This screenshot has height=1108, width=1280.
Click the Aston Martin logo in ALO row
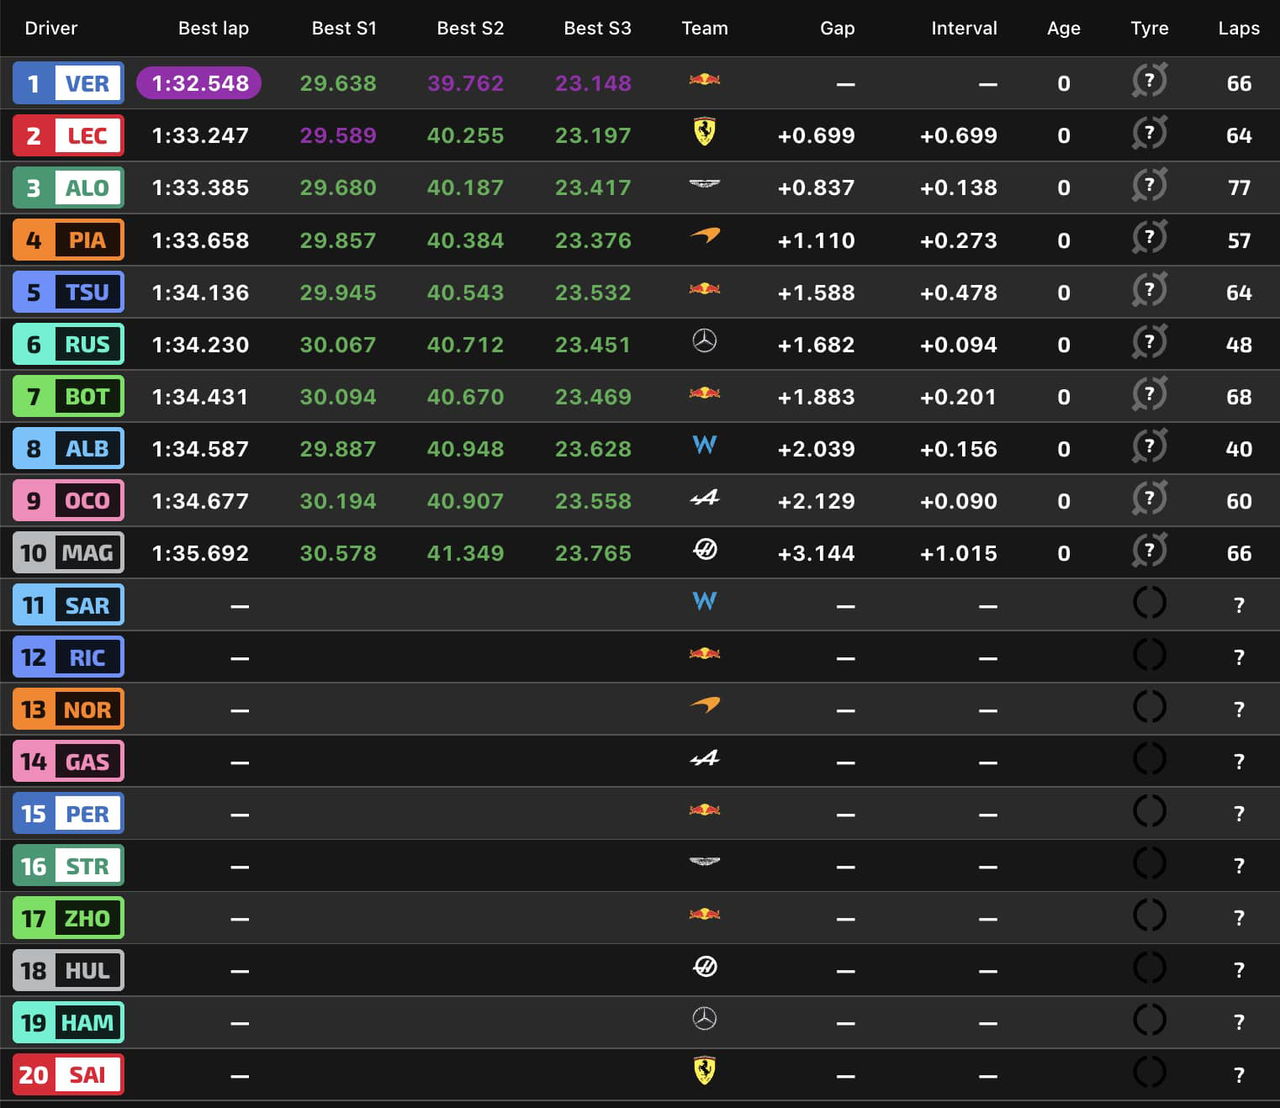tap(705, 184)
